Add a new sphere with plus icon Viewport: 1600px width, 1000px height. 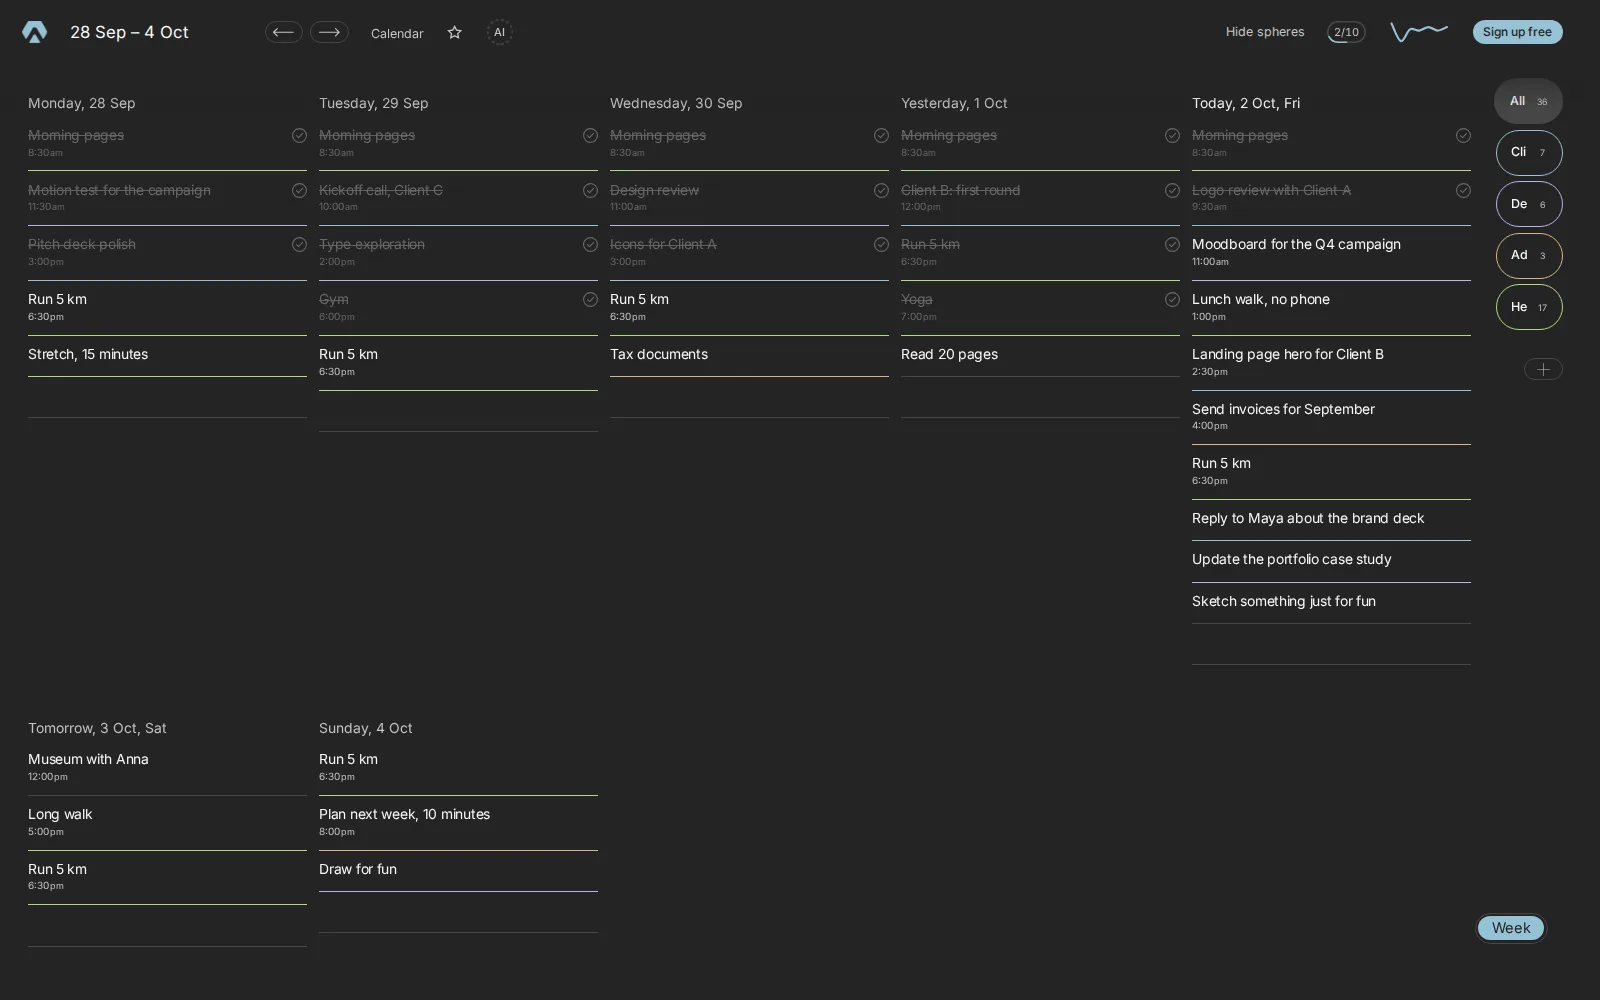point(1543,369)
